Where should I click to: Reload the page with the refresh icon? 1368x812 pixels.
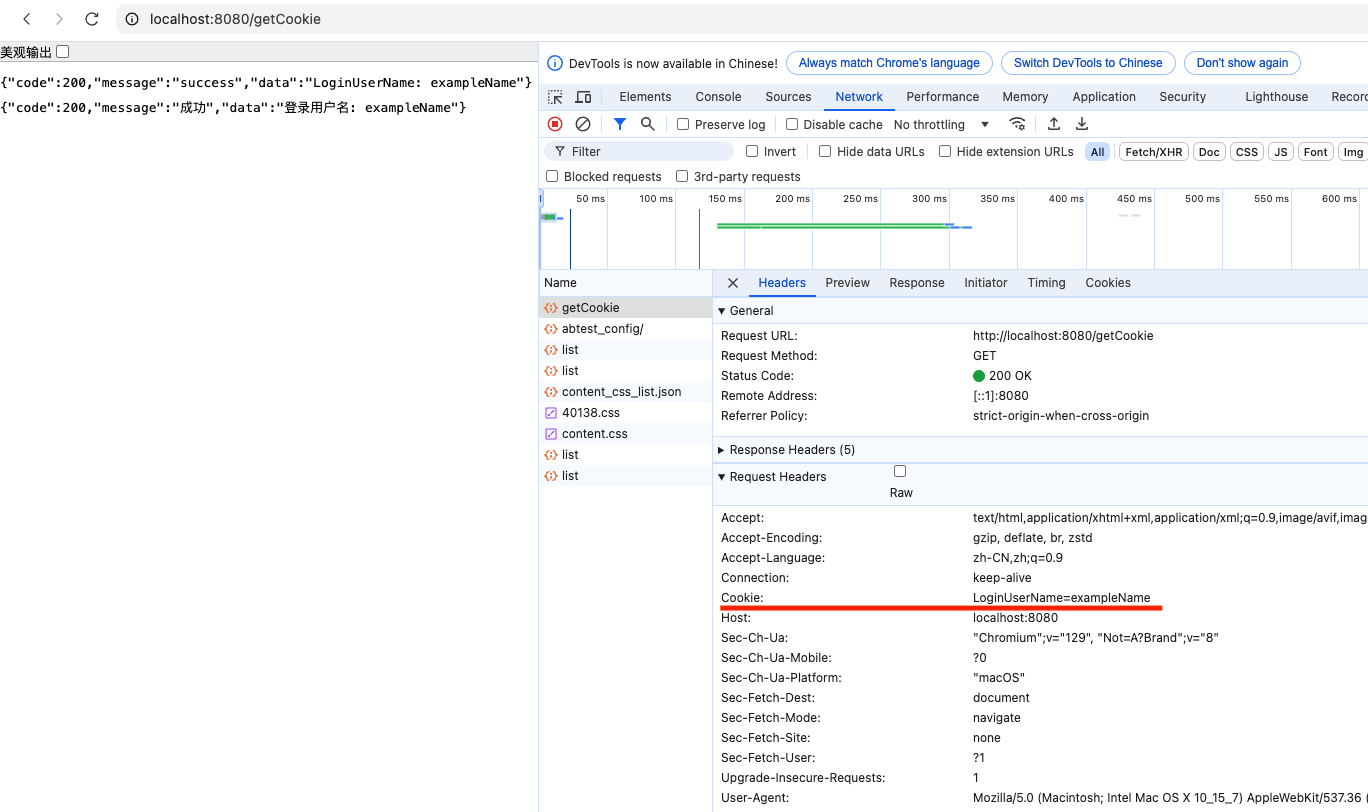(x=92, y=19)
